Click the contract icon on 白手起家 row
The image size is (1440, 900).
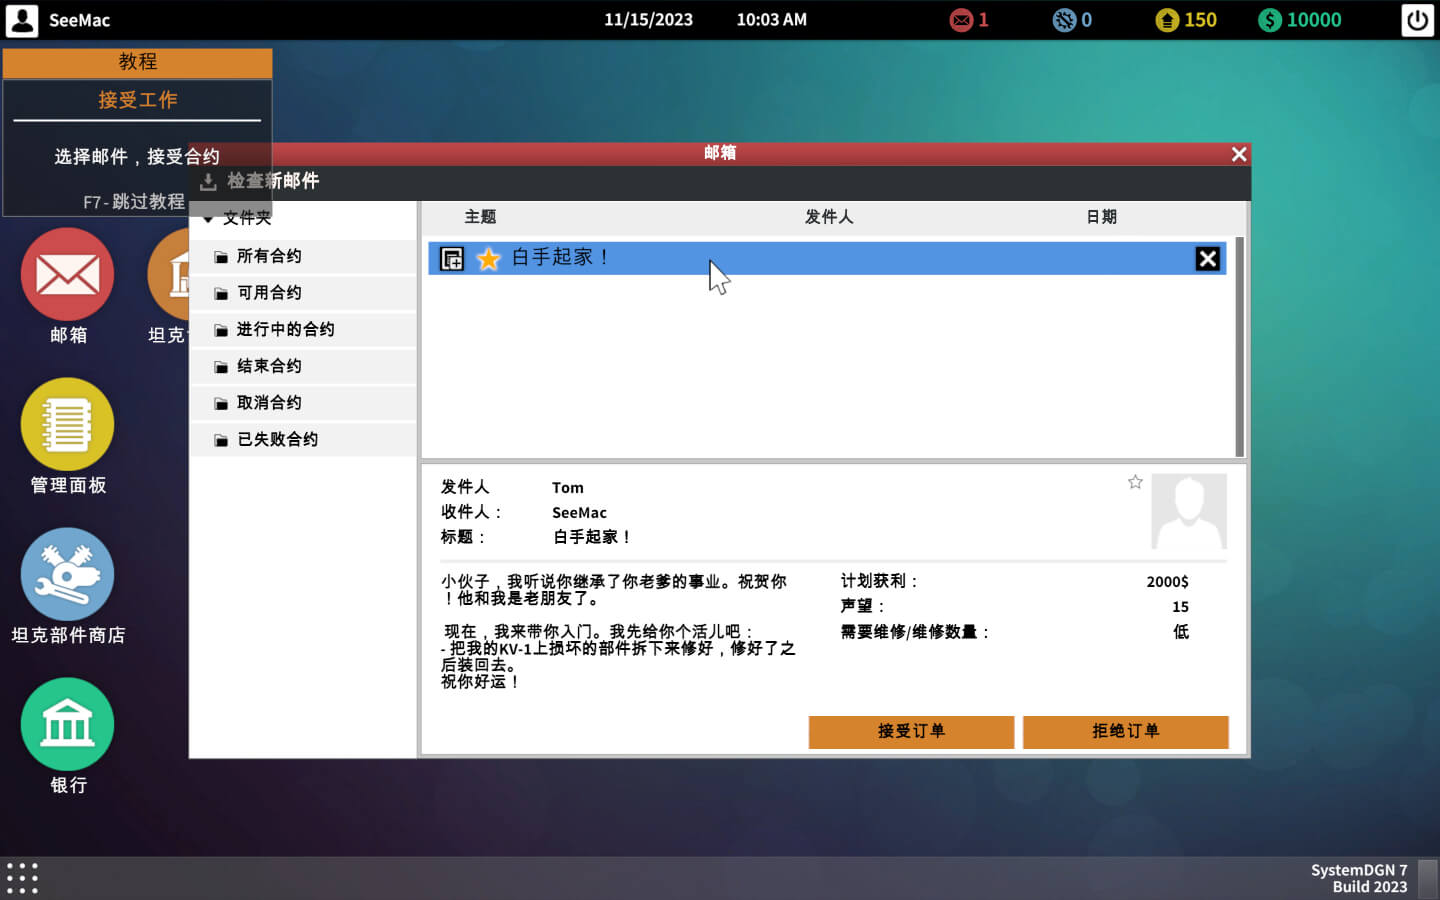coord(452,259)
